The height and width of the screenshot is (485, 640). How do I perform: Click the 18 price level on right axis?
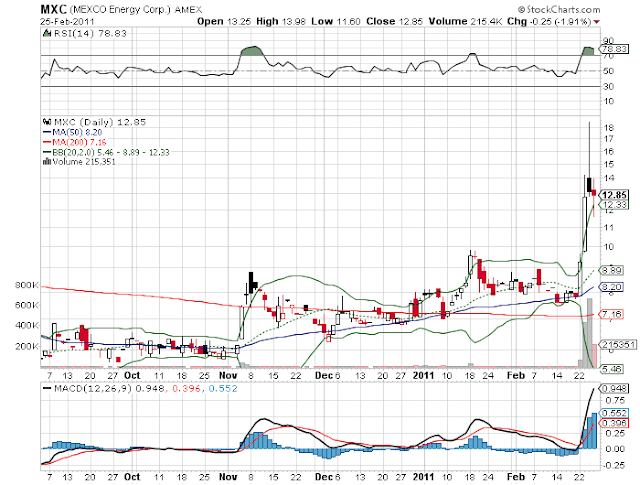[x=609, y=127]
